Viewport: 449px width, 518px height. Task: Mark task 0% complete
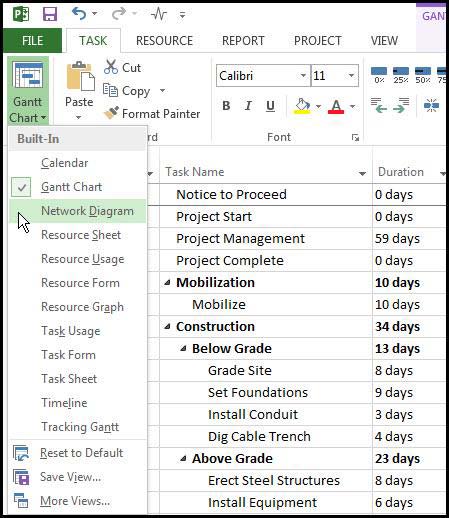(379, 75)
